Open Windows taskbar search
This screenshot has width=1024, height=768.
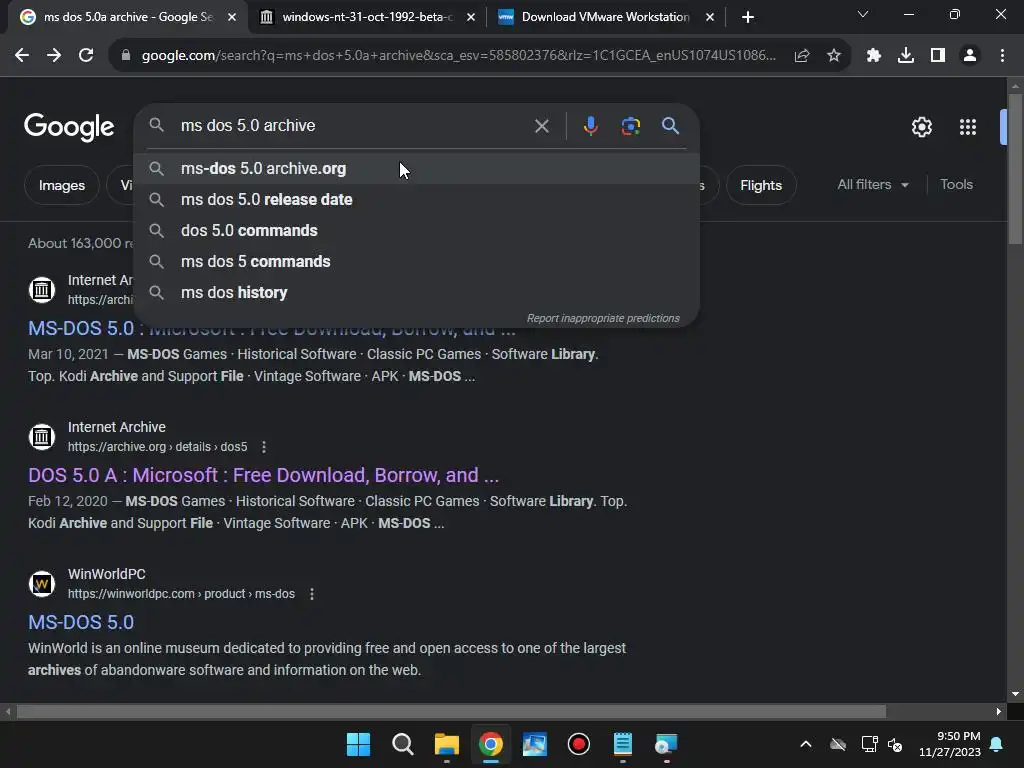pyautogui.click(x=402, y=744)
